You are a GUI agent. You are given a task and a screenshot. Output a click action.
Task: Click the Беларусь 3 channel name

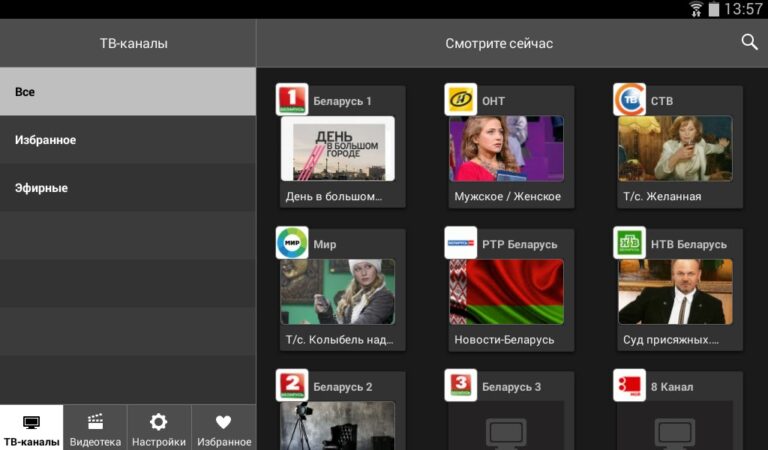tap(511, 387)
